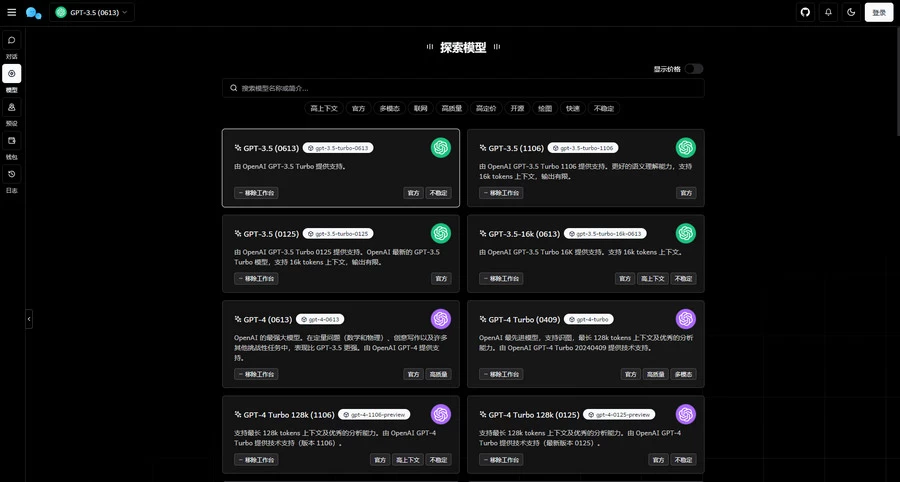Copy the gpt-4-1106-preview model ID badge
This screenshot has width=900, height=482.
374,414
